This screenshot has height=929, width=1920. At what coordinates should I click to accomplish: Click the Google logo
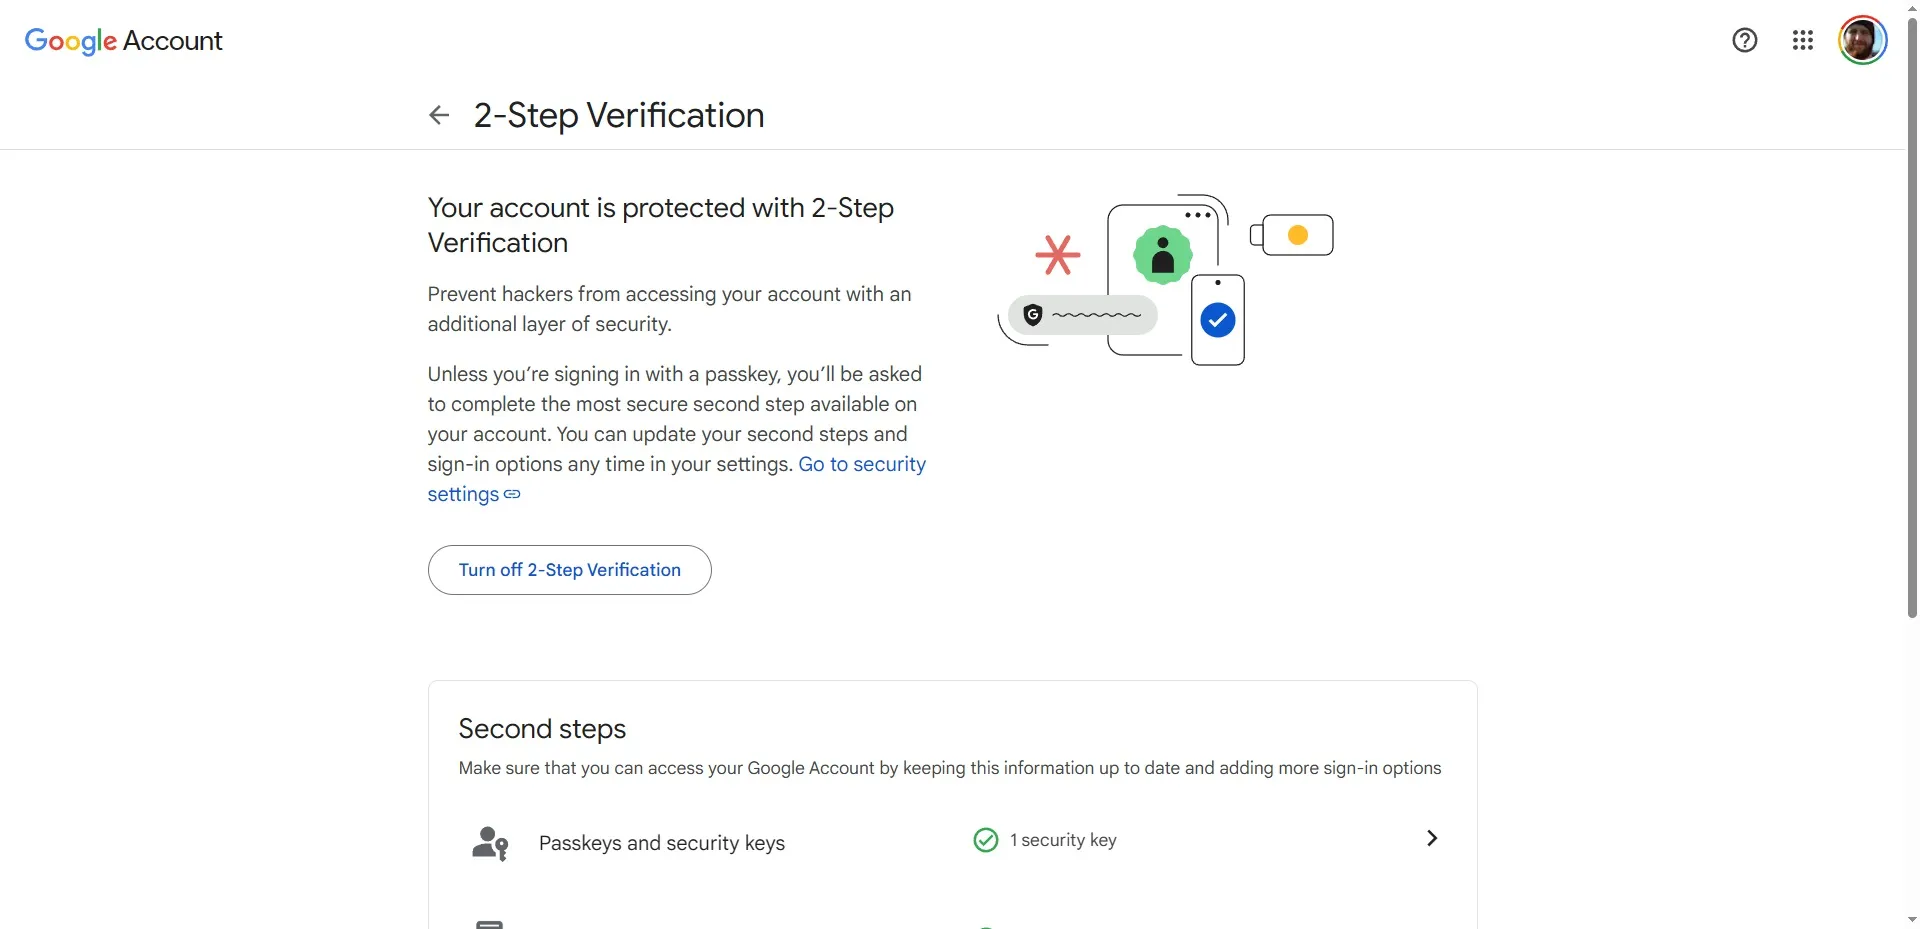[x=70, y=41]
